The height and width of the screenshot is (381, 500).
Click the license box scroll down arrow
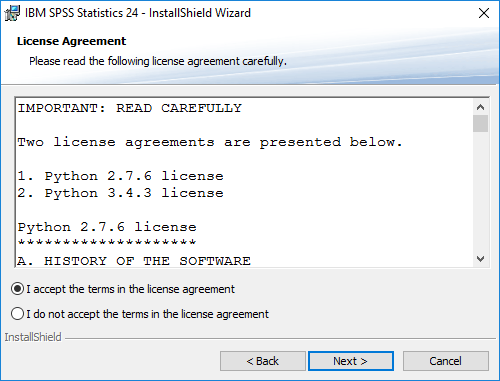[480, 259]
